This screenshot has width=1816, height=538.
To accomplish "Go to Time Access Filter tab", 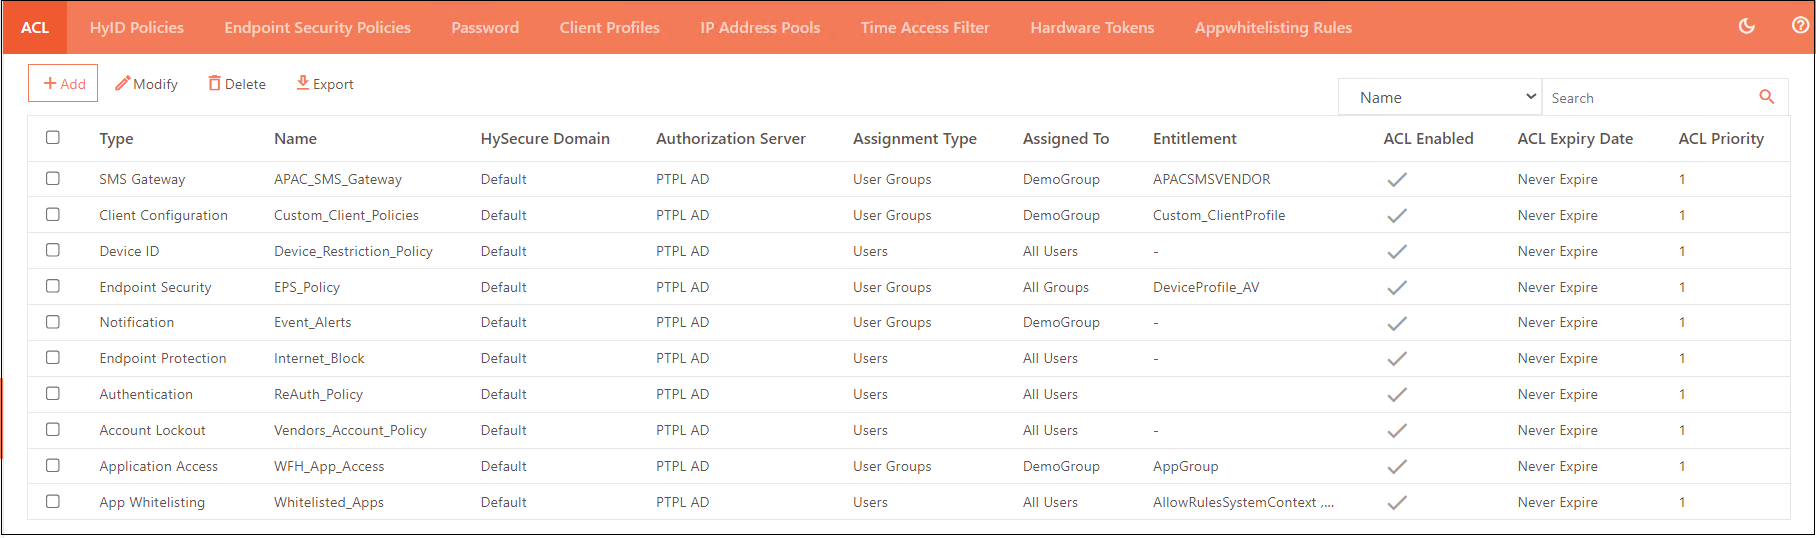I will click(925, 27).
